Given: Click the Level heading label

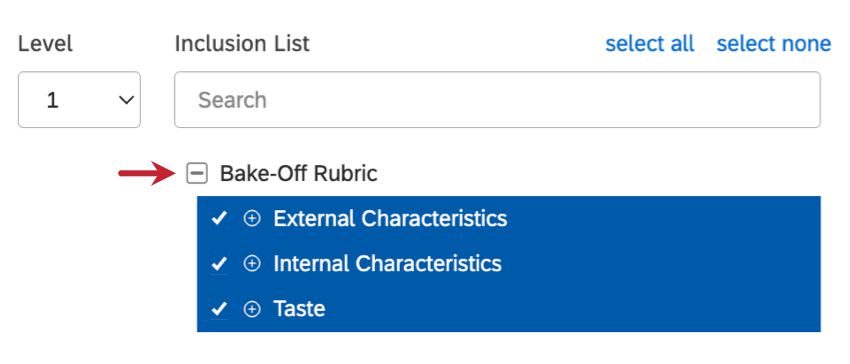Looking at the screenshot, I should [45, 43].
